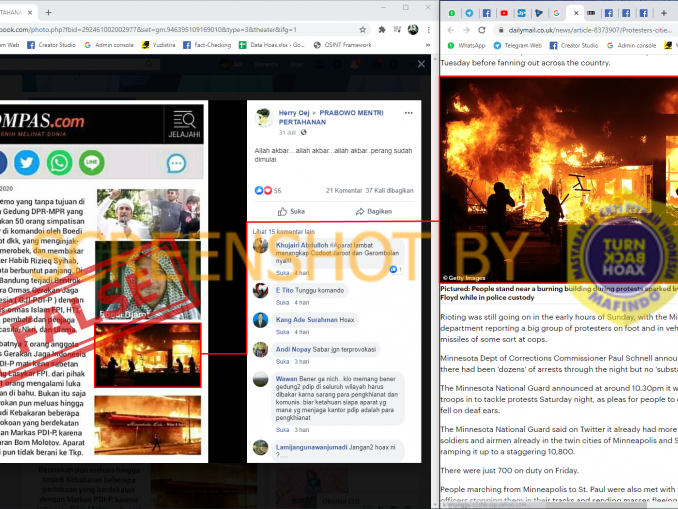Viewport: 678px width, 509px height.
Task: Close the current Facebook tab in left window
Action: tap(30, 13)
